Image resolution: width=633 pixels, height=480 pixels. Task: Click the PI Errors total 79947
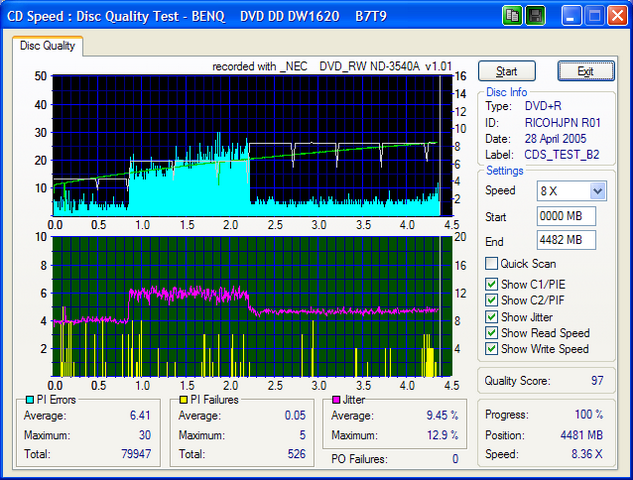pos(136,454)
